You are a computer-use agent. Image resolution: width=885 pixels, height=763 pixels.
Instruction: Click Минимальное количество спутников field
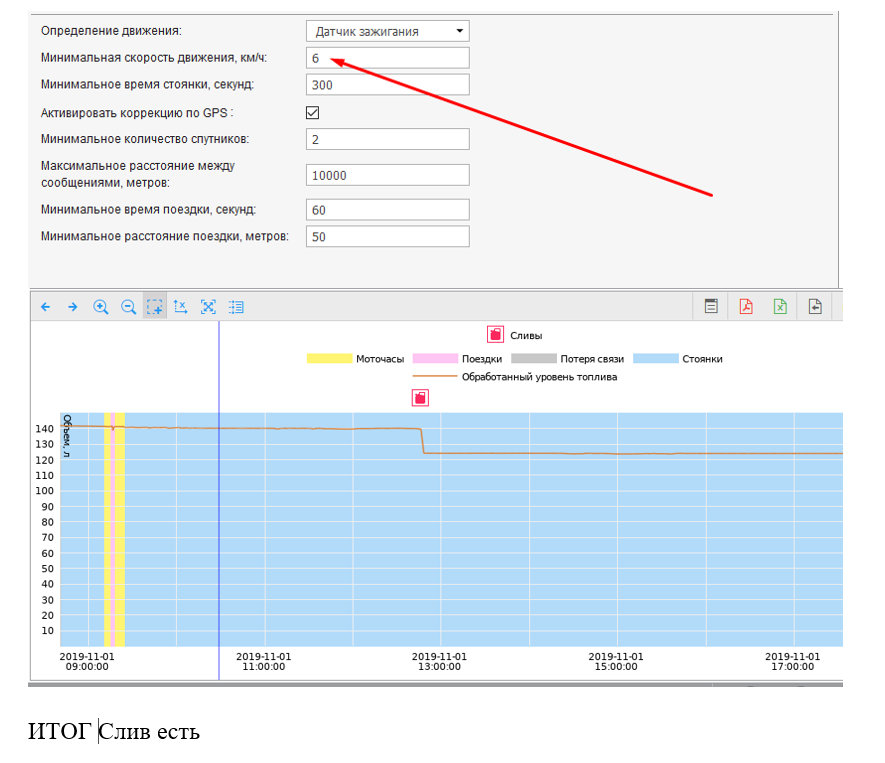click(x=387, y=140)
